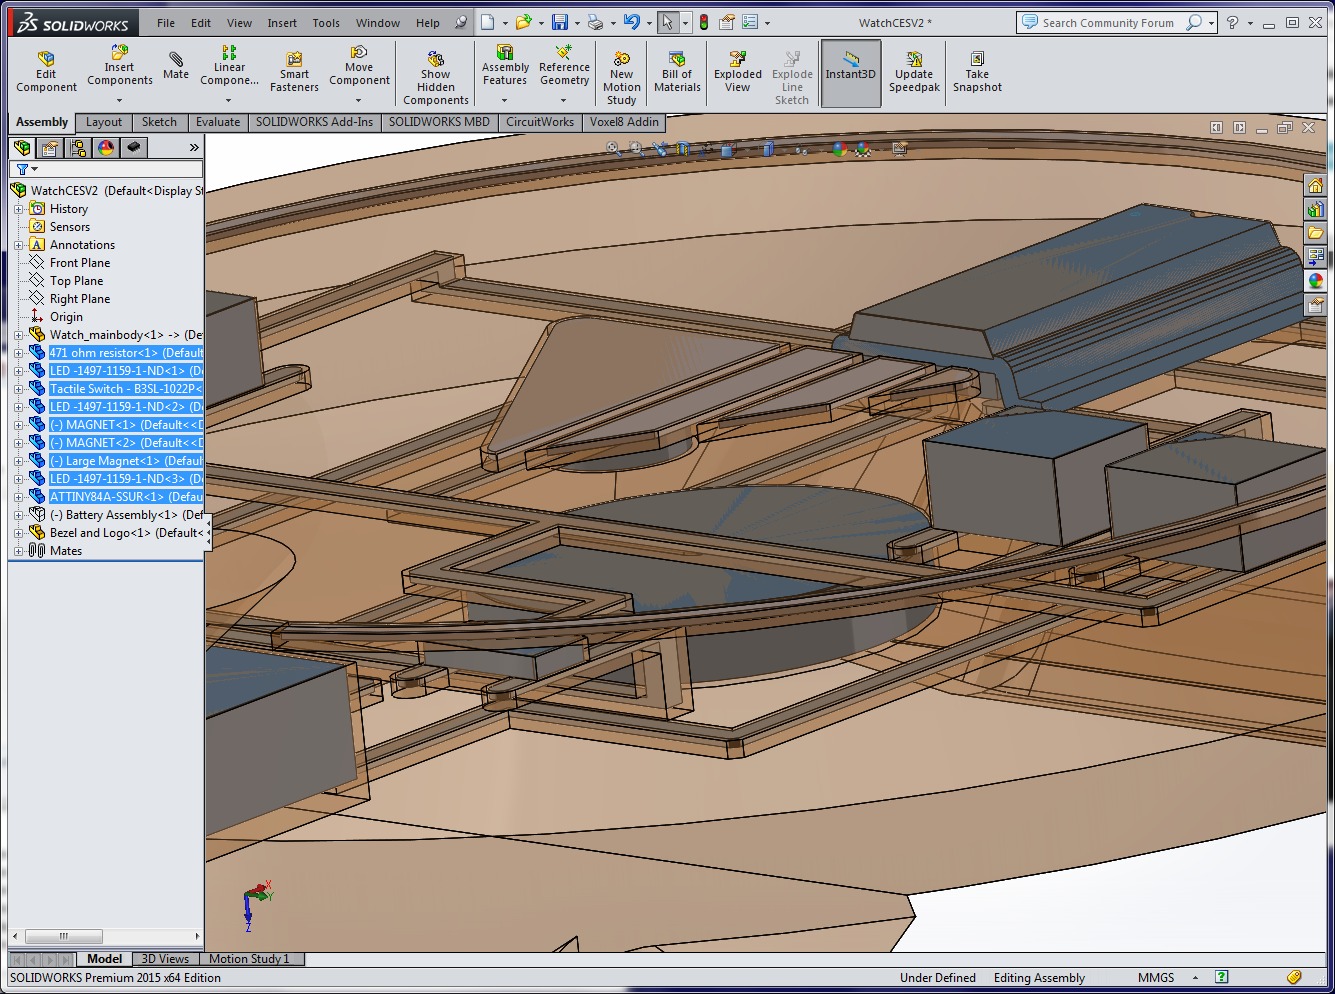Expand the FeatureManager panel chevron
1335x994 pixels.
pyautogui.click(x=194, y=148)
